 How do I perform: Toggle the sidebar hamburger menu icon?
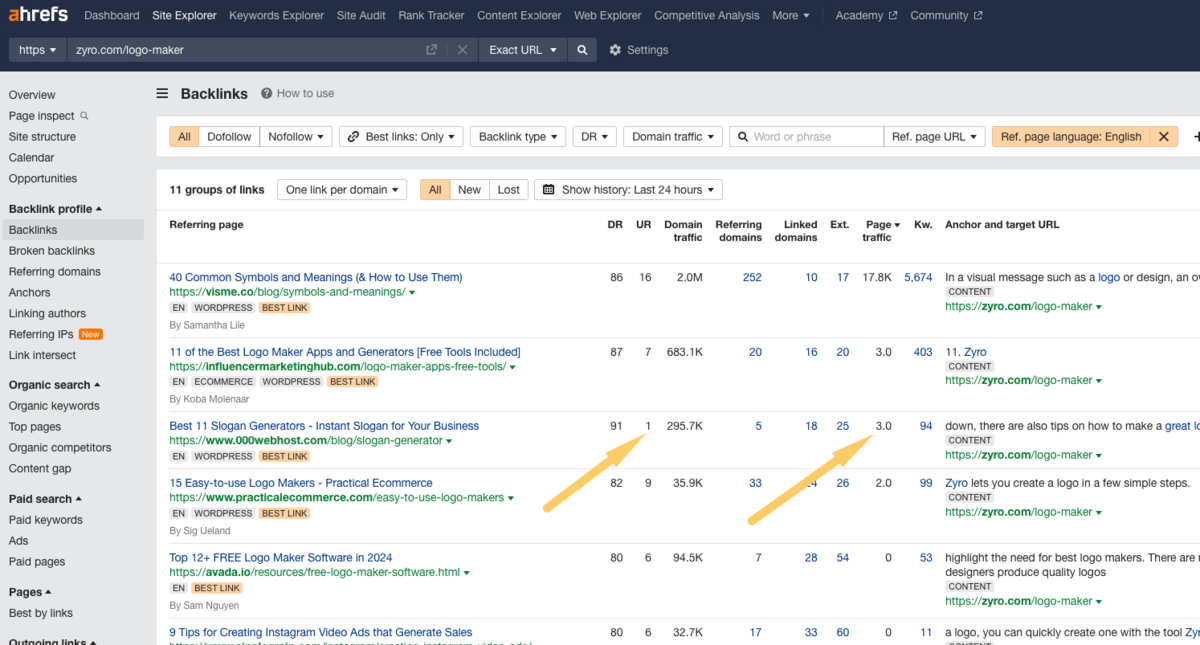coord(162,94)
